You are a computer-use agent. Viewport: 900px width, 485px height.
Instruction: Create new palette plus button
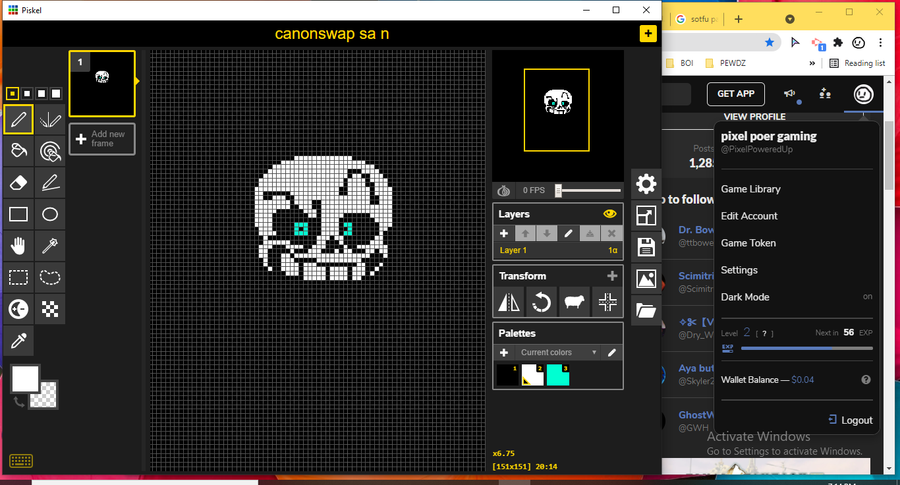tap(504, 352)
